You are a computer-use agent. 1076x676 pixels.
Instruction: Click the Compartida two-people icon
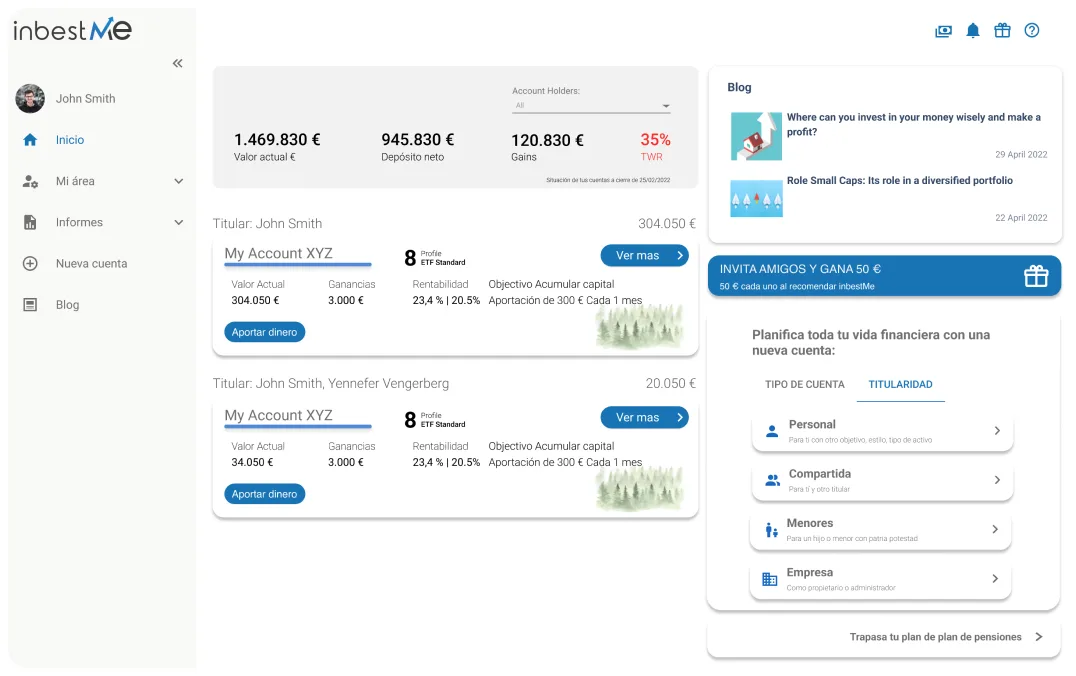(x=773, y=480)
